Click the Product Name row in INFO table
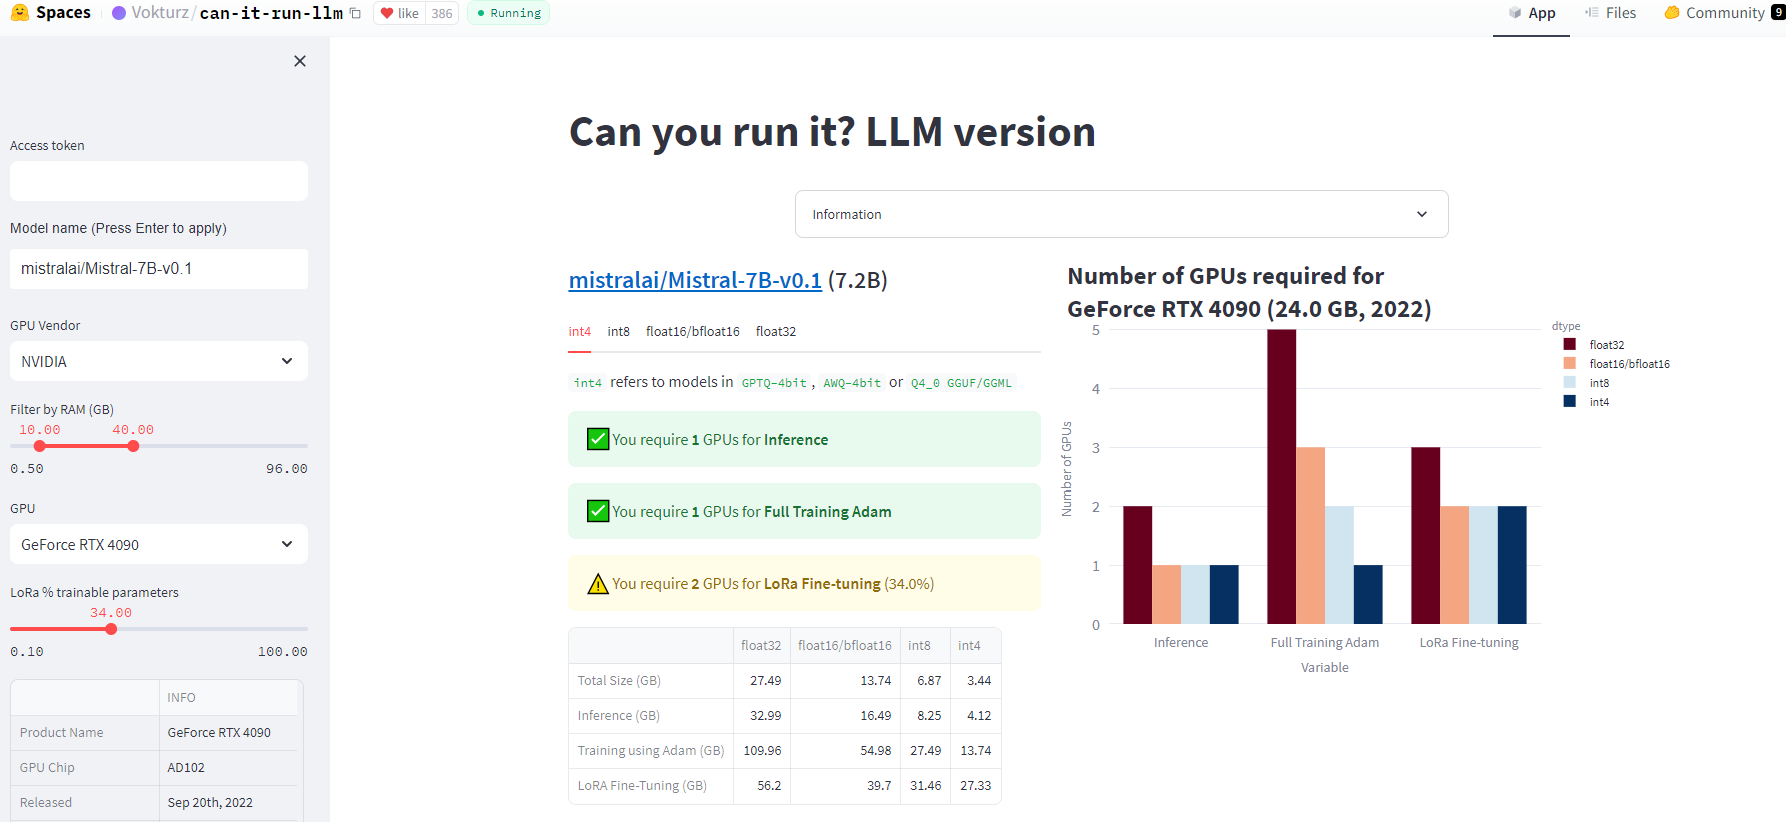 click(x=156, y=732)
